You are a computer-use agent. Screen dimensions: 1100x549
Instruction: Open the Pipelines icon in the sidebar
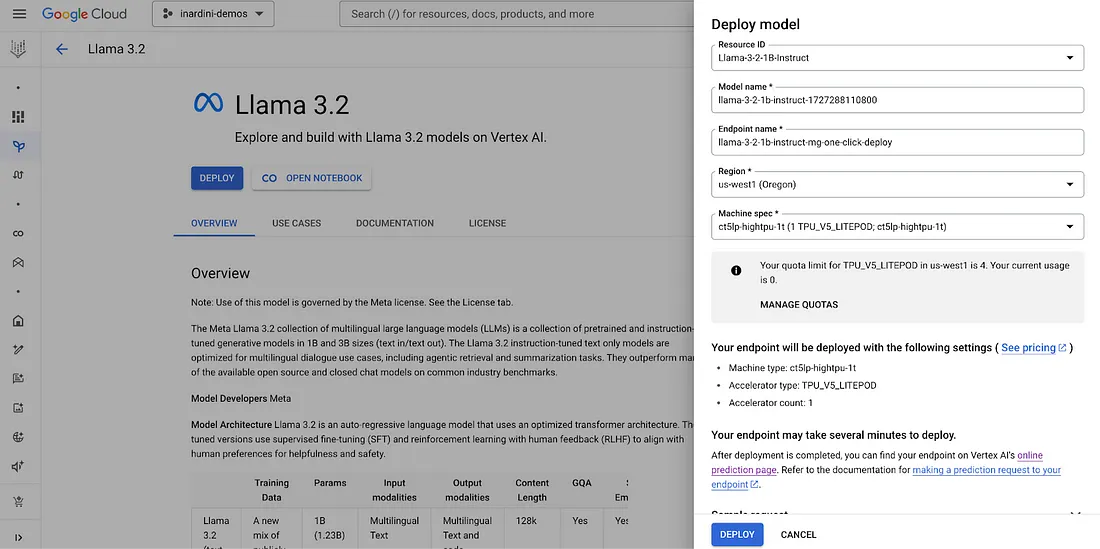tap(19, 175)
